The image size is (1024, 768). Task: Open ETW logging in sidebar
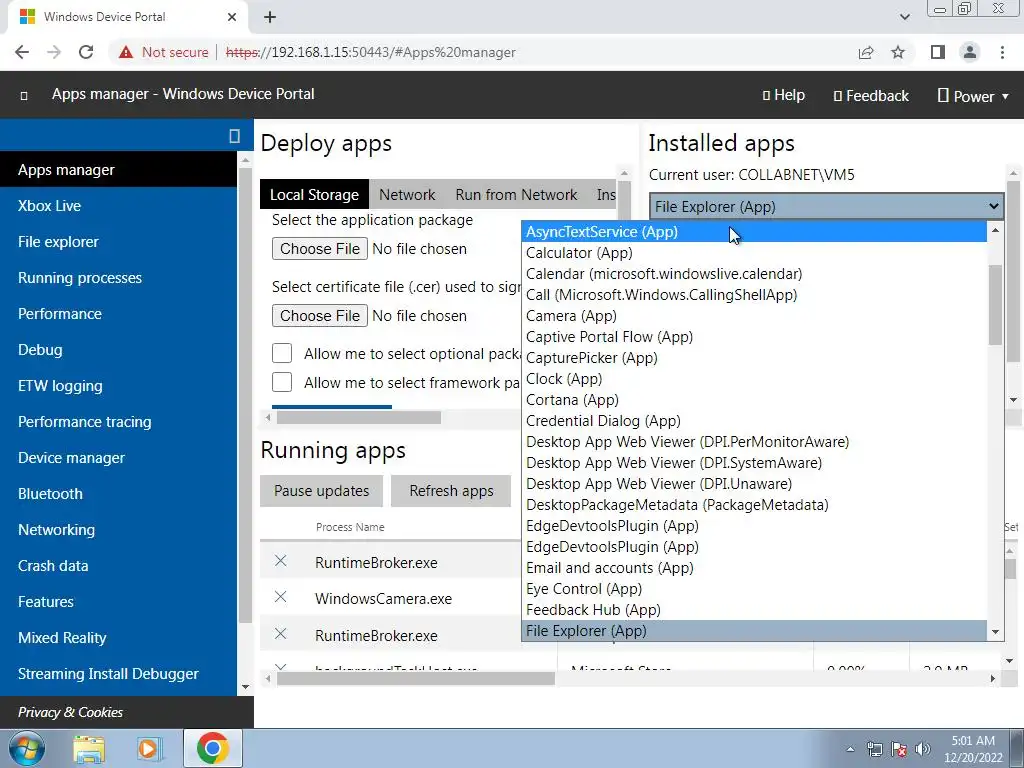(60, 386)
